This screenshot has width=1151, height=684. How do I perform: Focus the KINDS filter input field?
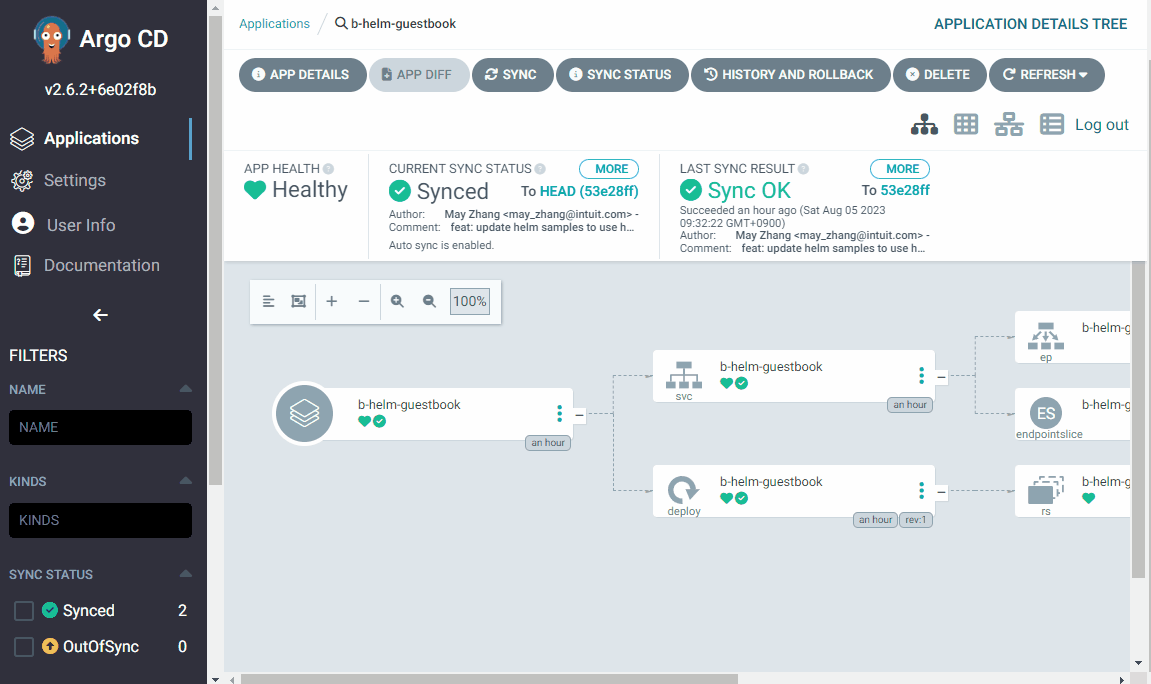tap(100, 520)
